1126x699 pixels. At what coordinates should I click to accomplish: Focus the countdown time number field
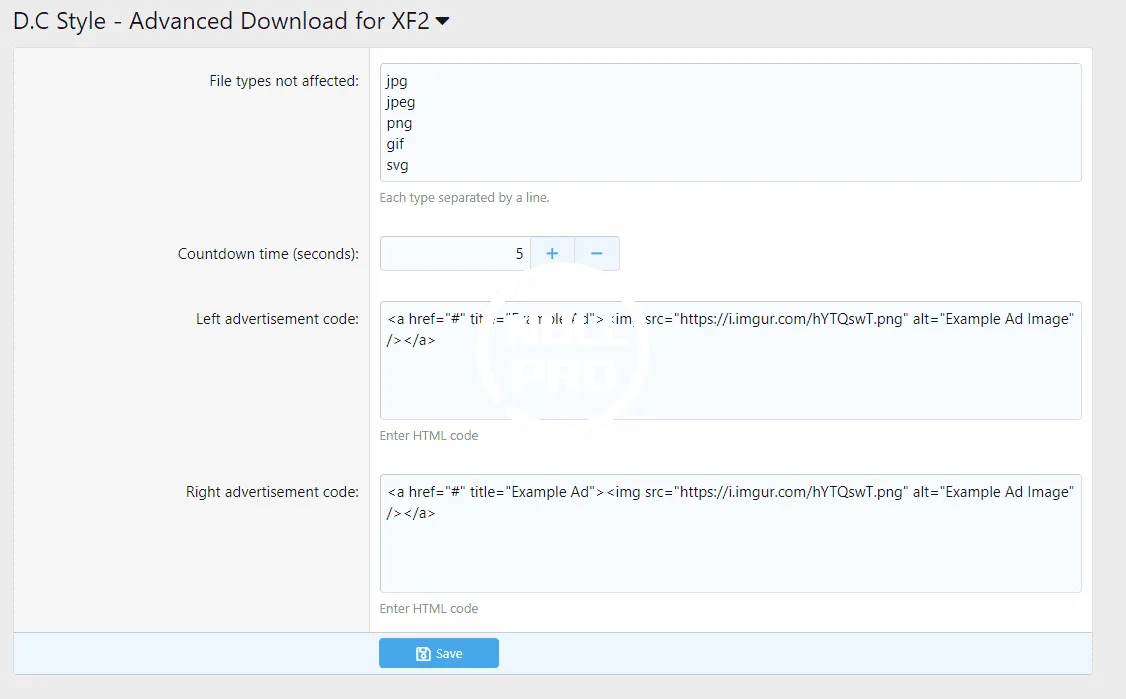(x=455, y=254)
